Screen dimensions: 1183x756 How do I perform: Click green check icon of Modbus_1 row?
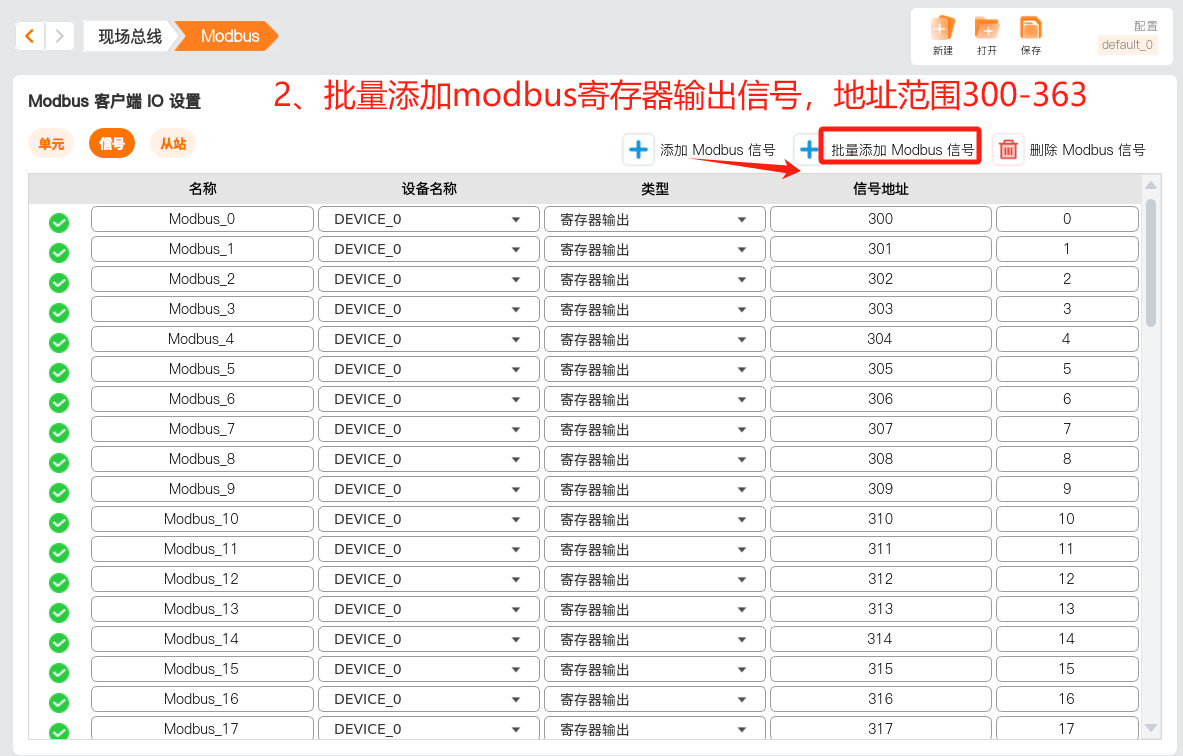click(59, 253)
